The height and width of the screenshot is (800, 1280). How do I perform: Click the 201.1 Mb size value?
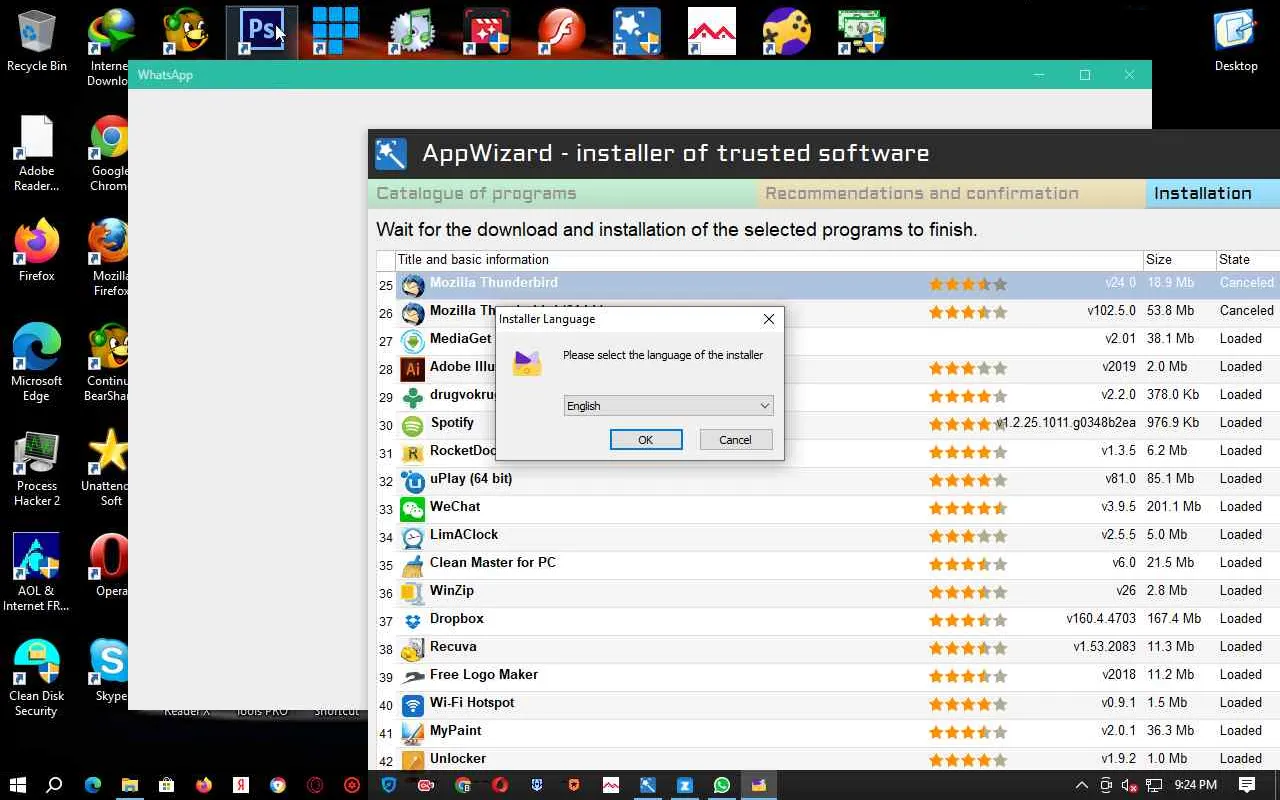click(x=1174, y=507)
